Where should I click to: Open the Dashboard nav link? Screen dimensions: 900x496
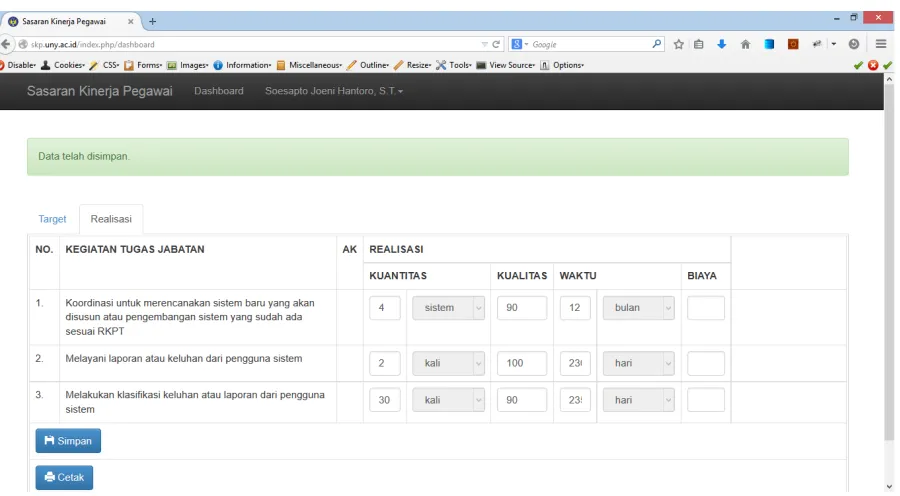[x=219, y=91]
